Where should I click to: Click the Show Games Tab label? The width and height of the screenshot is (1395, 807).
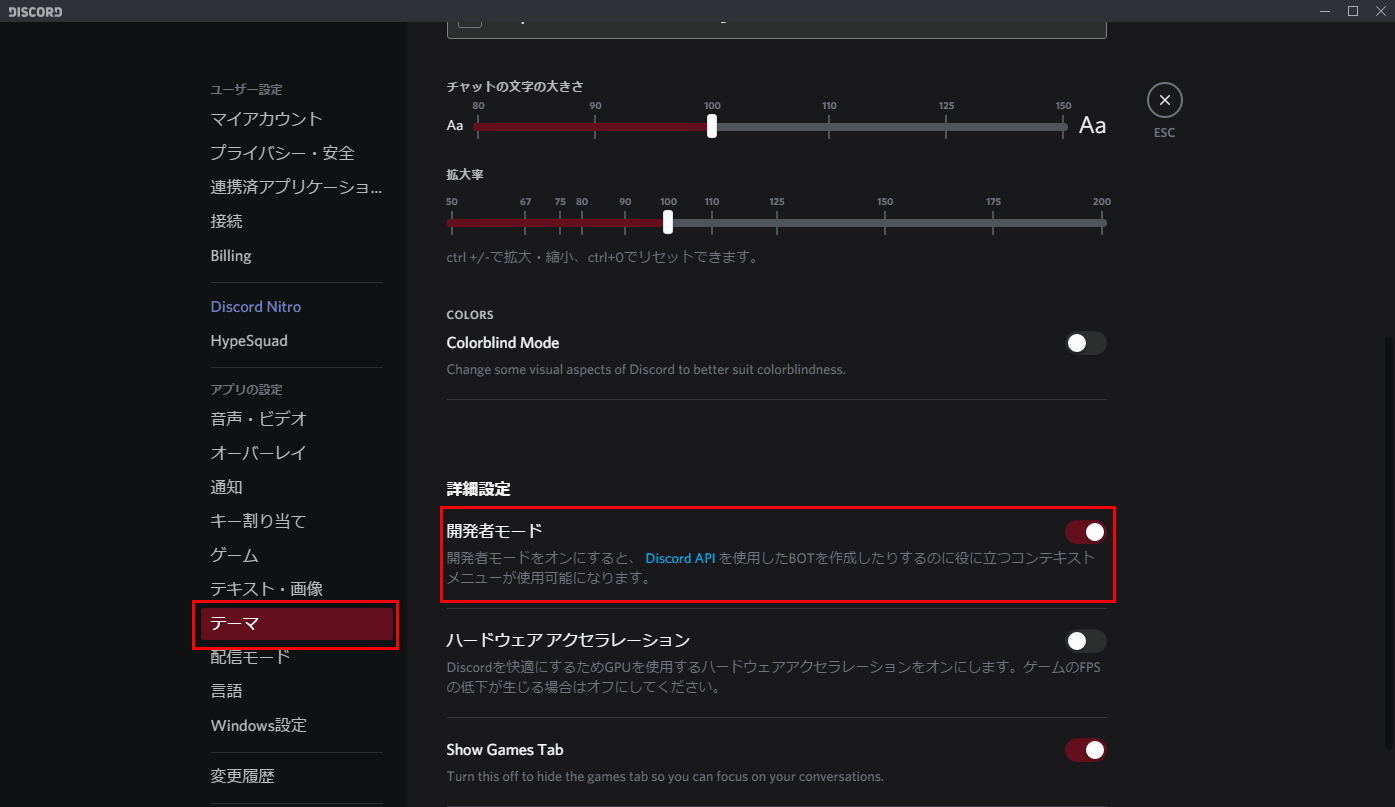point(505,749)
